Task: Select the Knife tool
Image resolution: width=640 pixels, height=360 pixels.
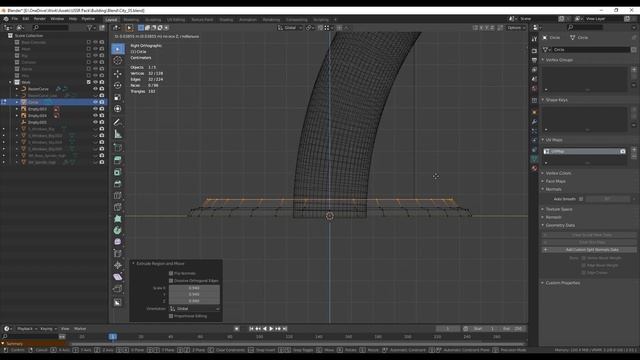Action: [118, 207]
